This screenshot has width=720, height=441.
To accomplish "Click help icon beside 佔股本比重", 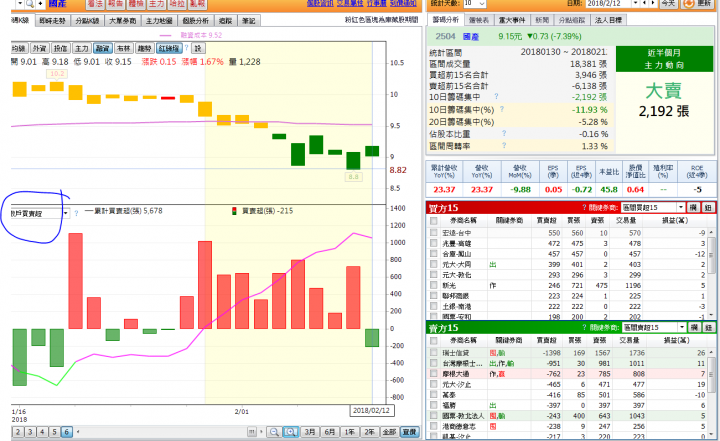I will click(504, 133).
